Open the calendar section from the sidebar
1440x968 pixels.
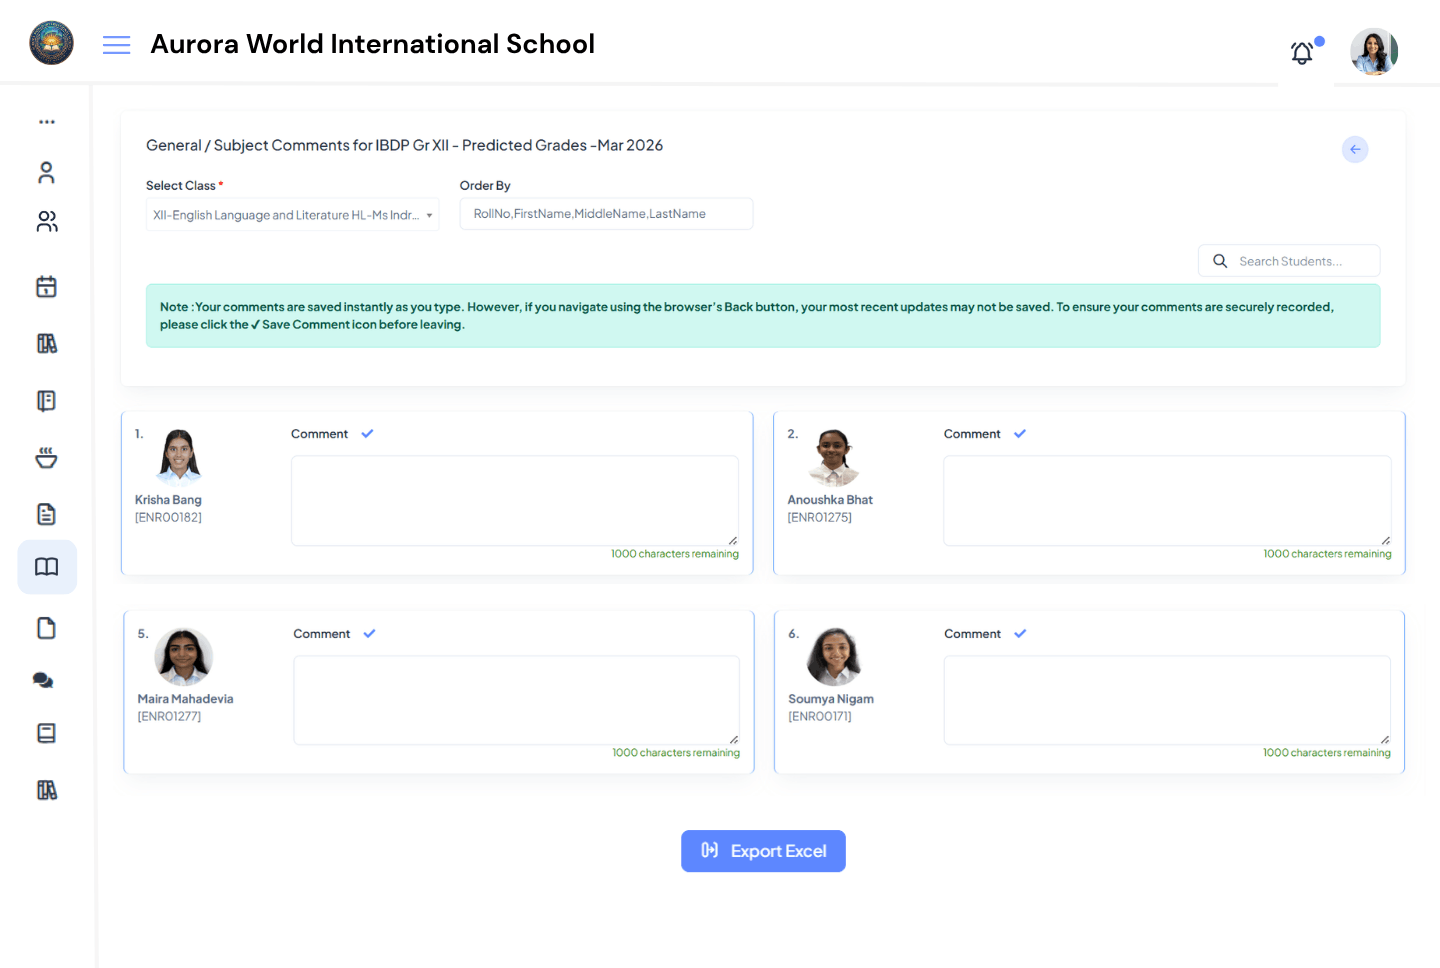(x=46, y=286)
